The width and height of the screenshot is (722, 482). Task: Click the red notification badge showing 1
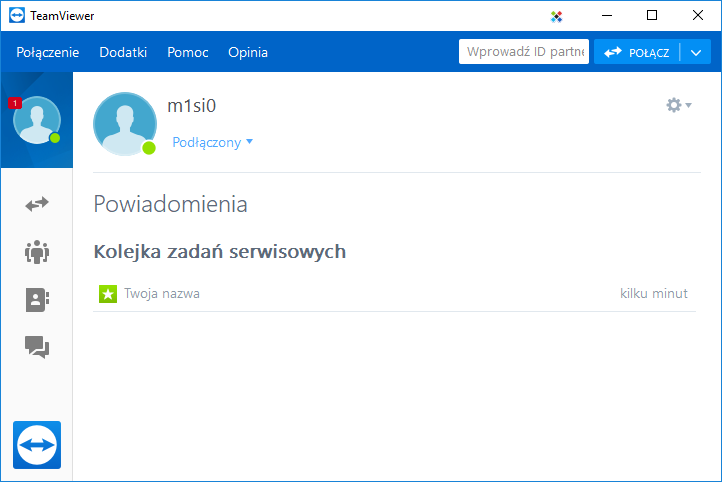click(x=14, y=103)
